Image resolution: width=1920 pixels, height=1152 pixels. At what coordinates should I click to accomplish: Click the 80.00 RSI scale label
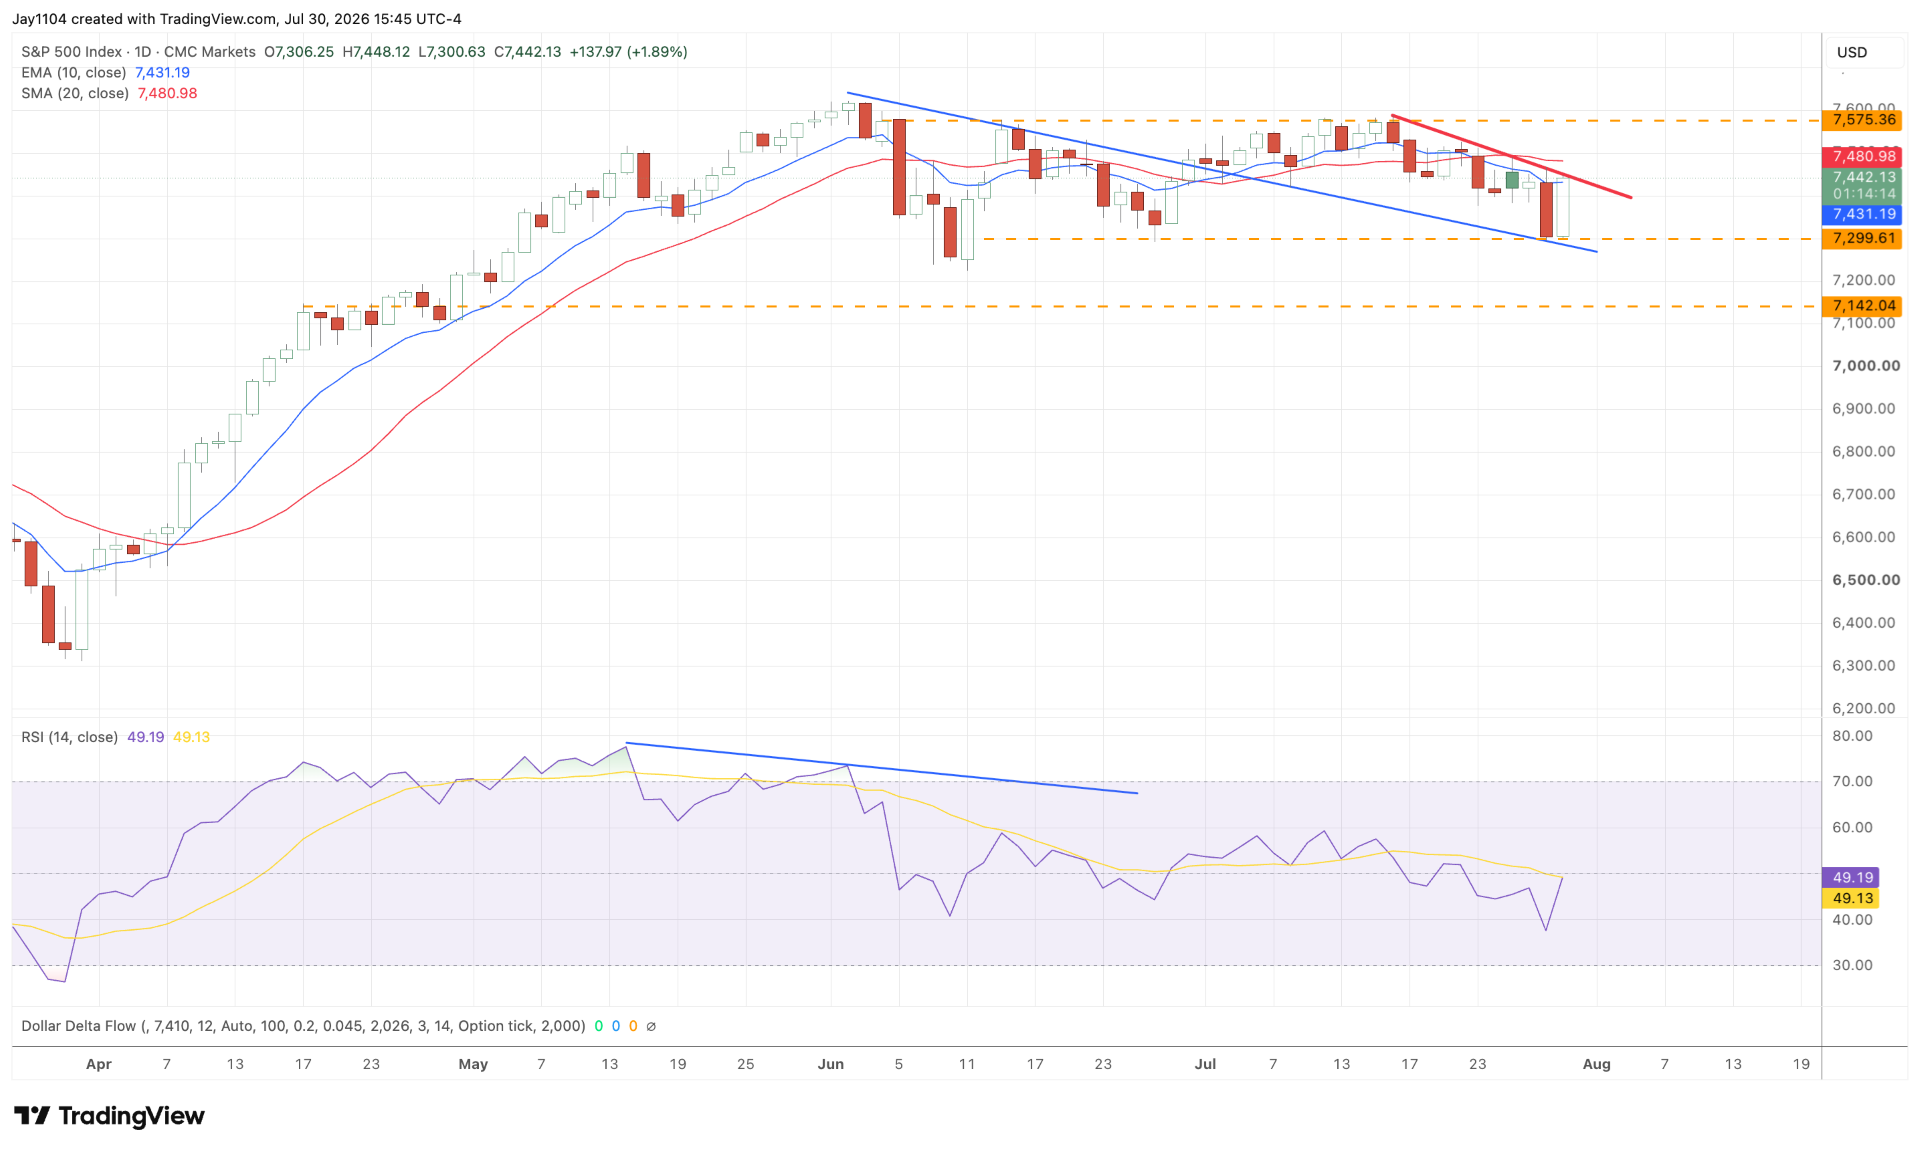pos(1852,736)
